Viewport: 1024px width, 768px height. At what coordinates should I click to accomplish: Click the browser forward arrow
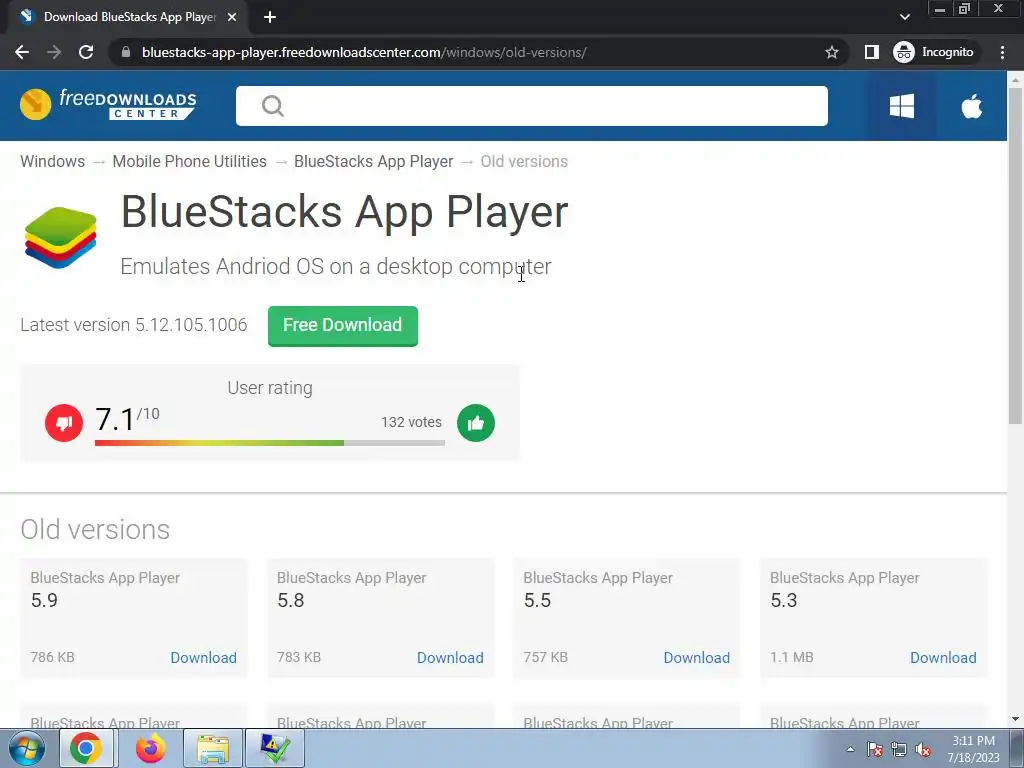54,52
